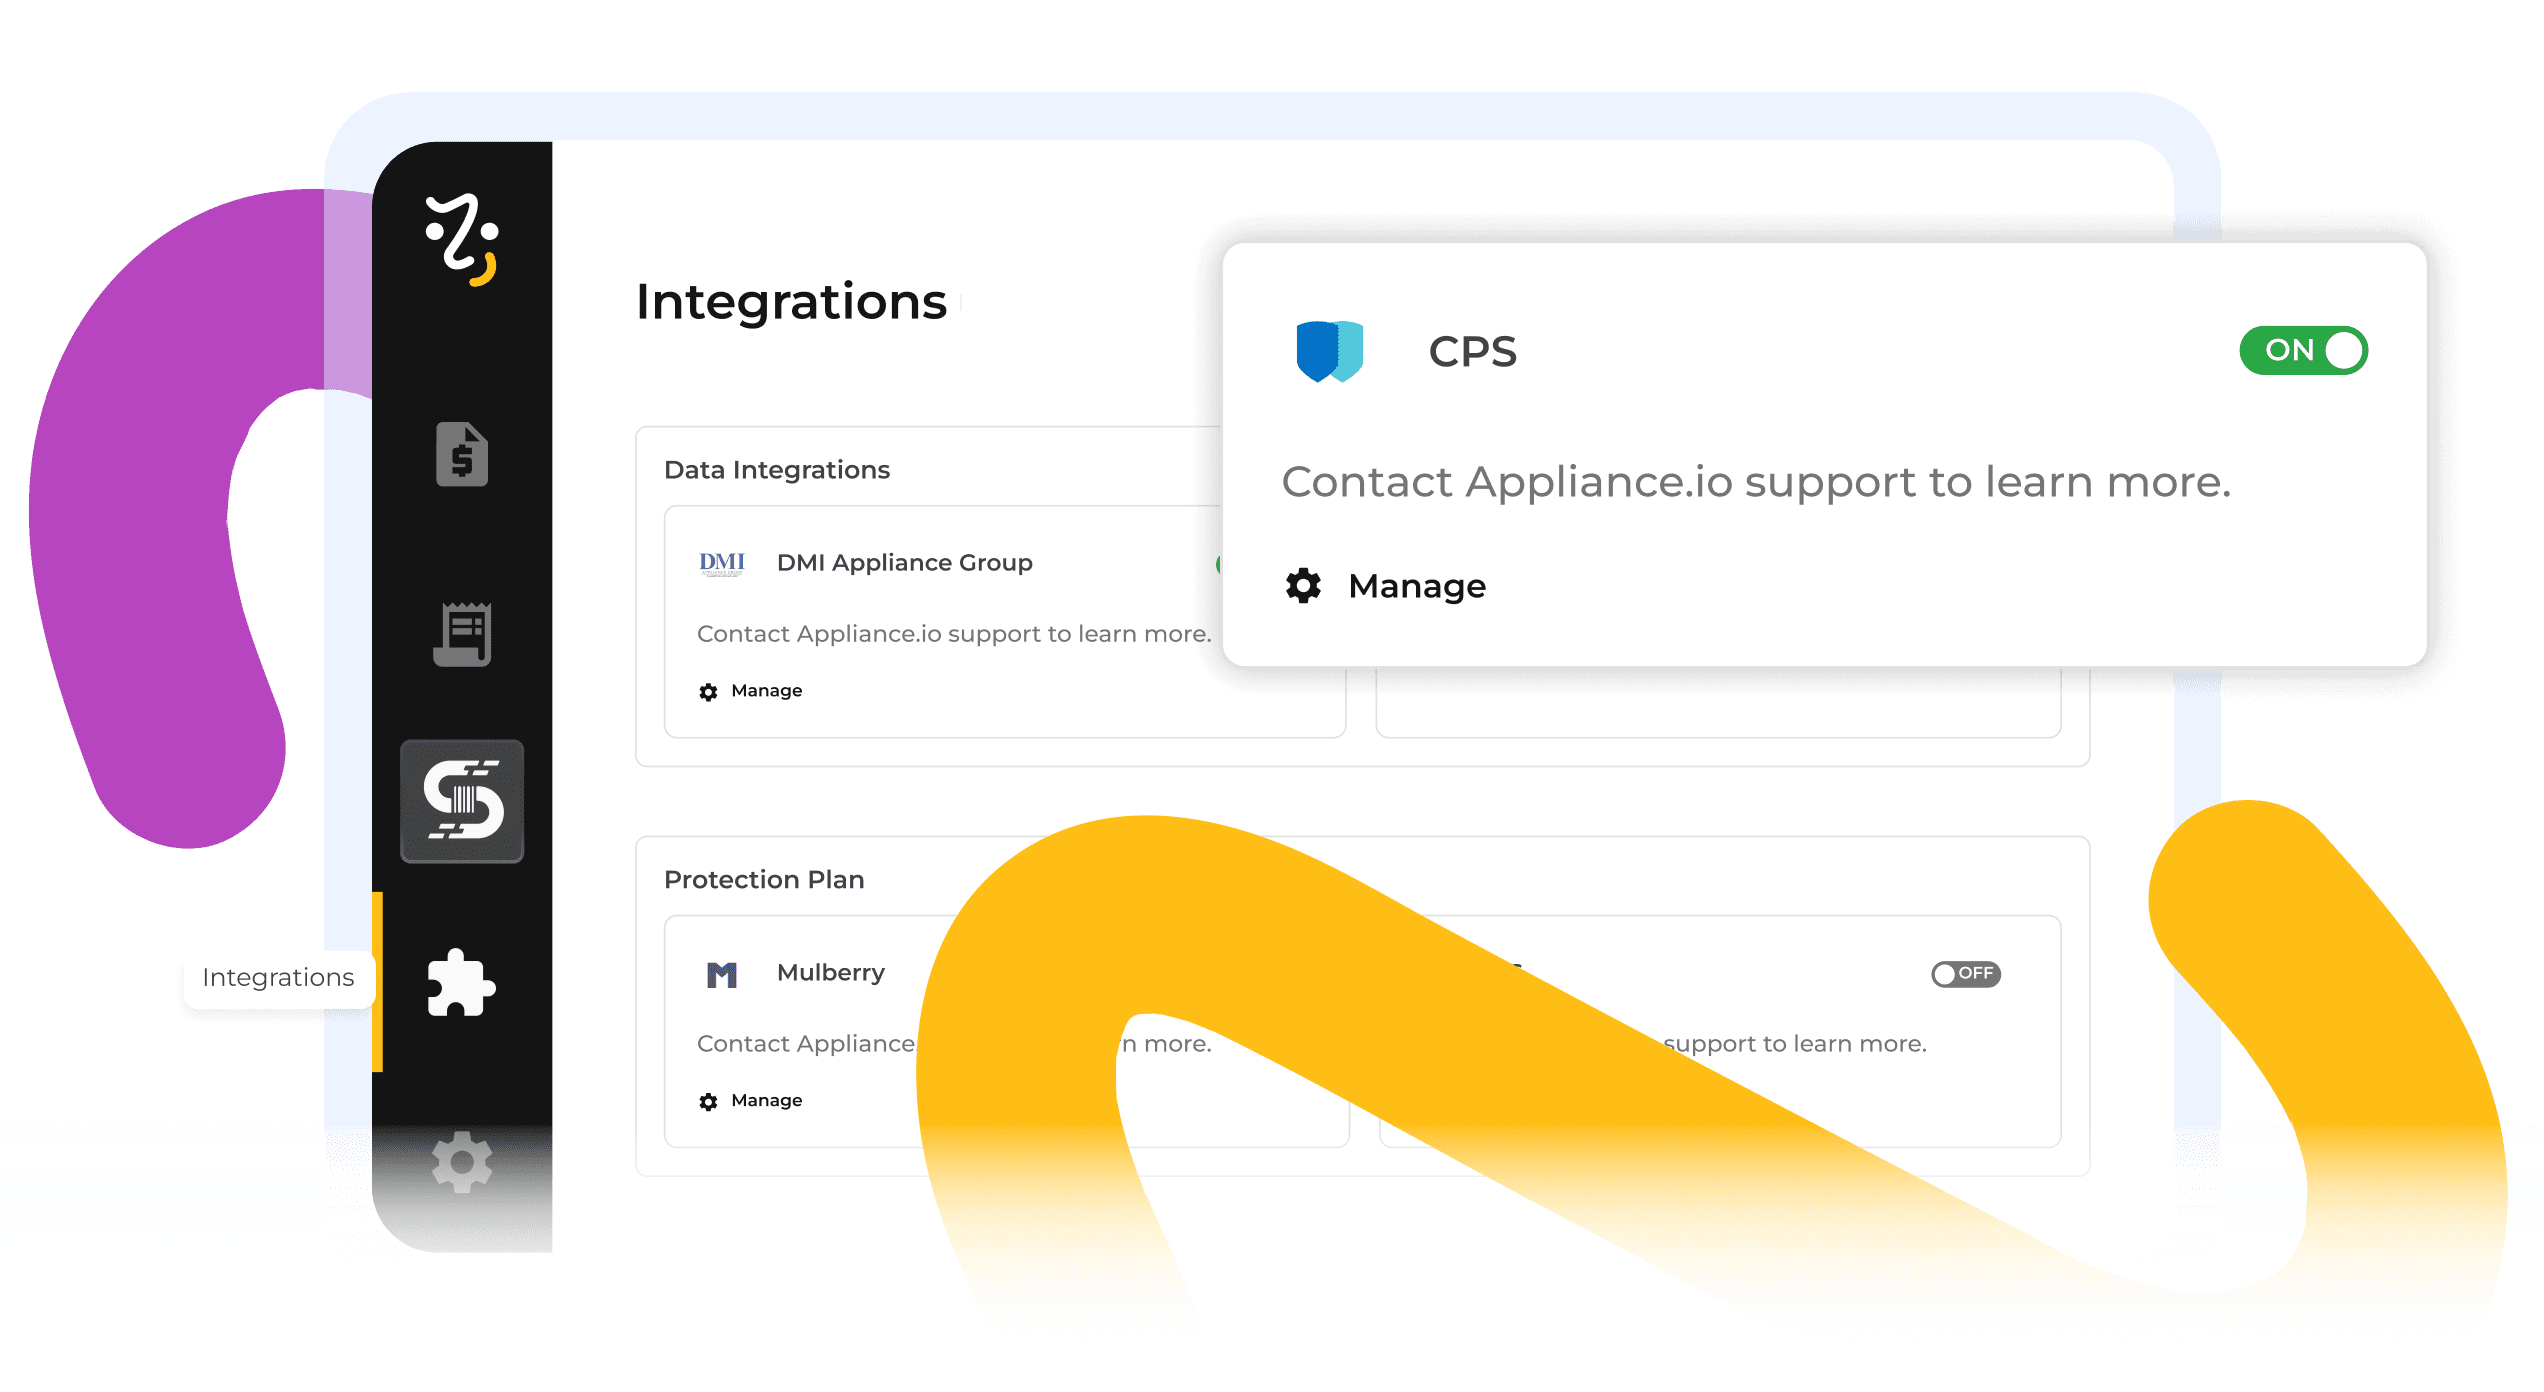Viewport: 2544px width, 1392px height.
Task: Click the Appliance.io logo in sidebar
Action: click(x=462, y=240)
